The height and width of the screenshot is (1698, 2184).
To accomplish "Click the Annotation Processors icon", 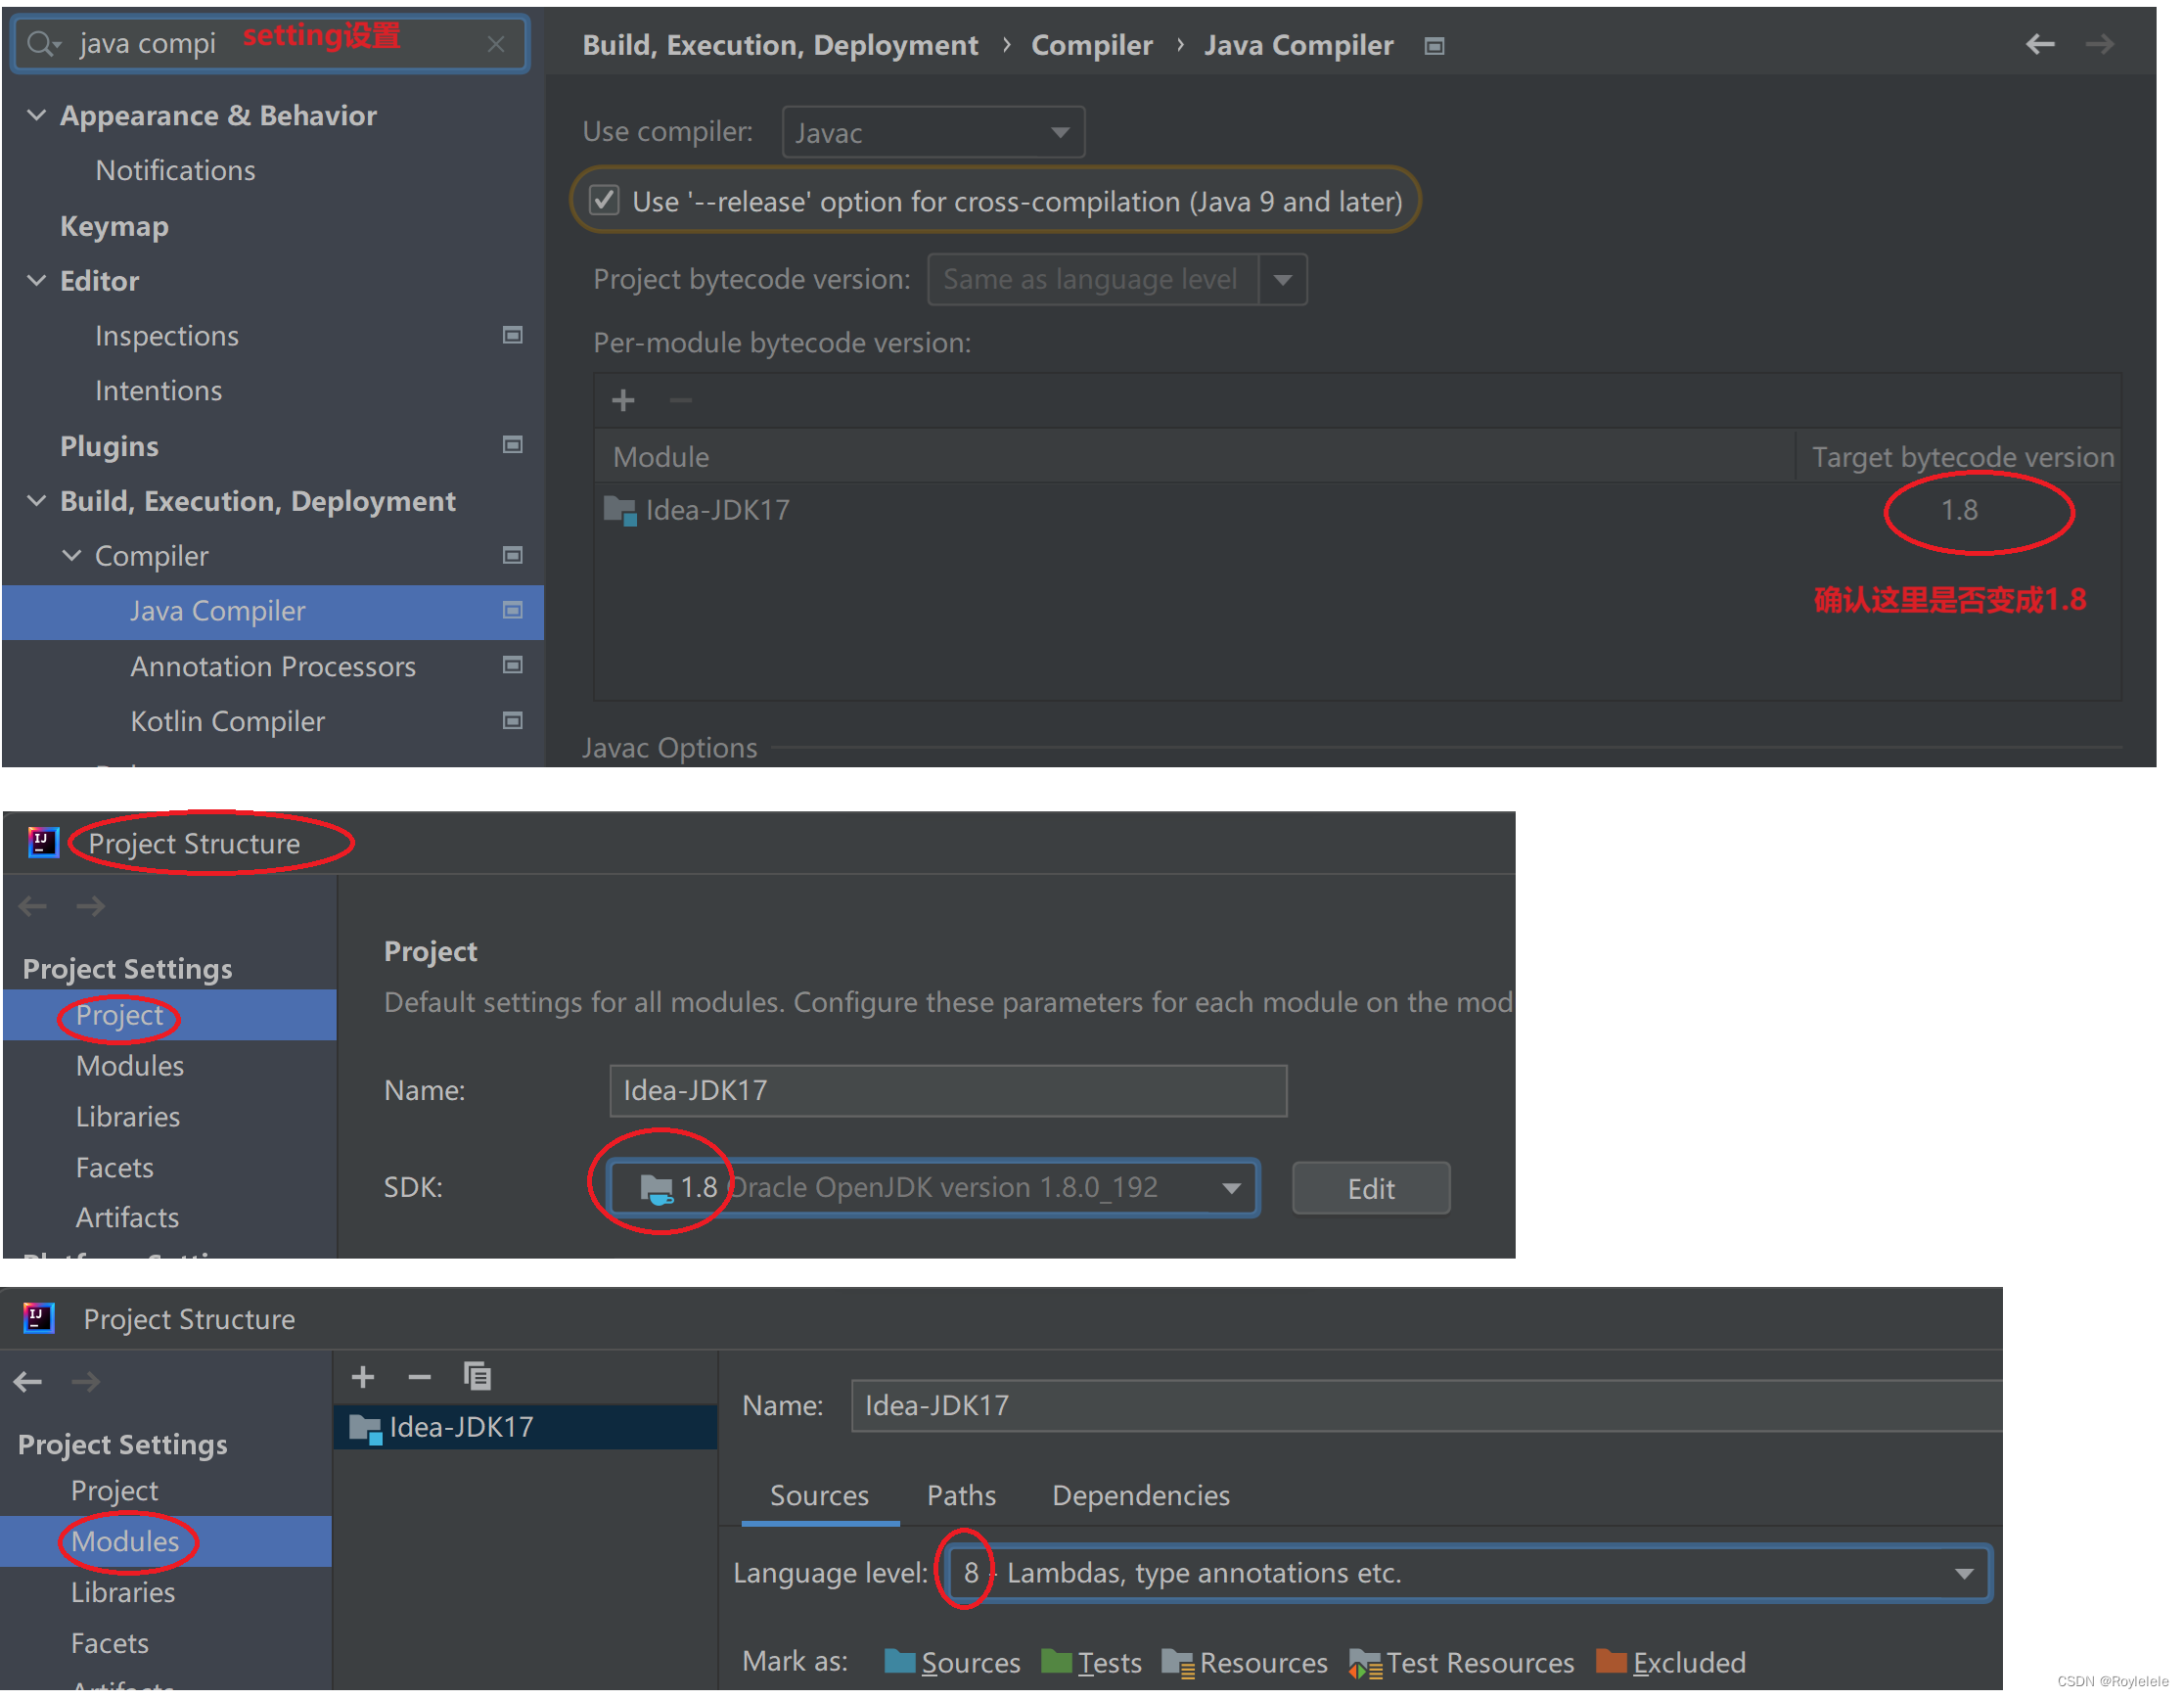I will (x=513, y=665).
